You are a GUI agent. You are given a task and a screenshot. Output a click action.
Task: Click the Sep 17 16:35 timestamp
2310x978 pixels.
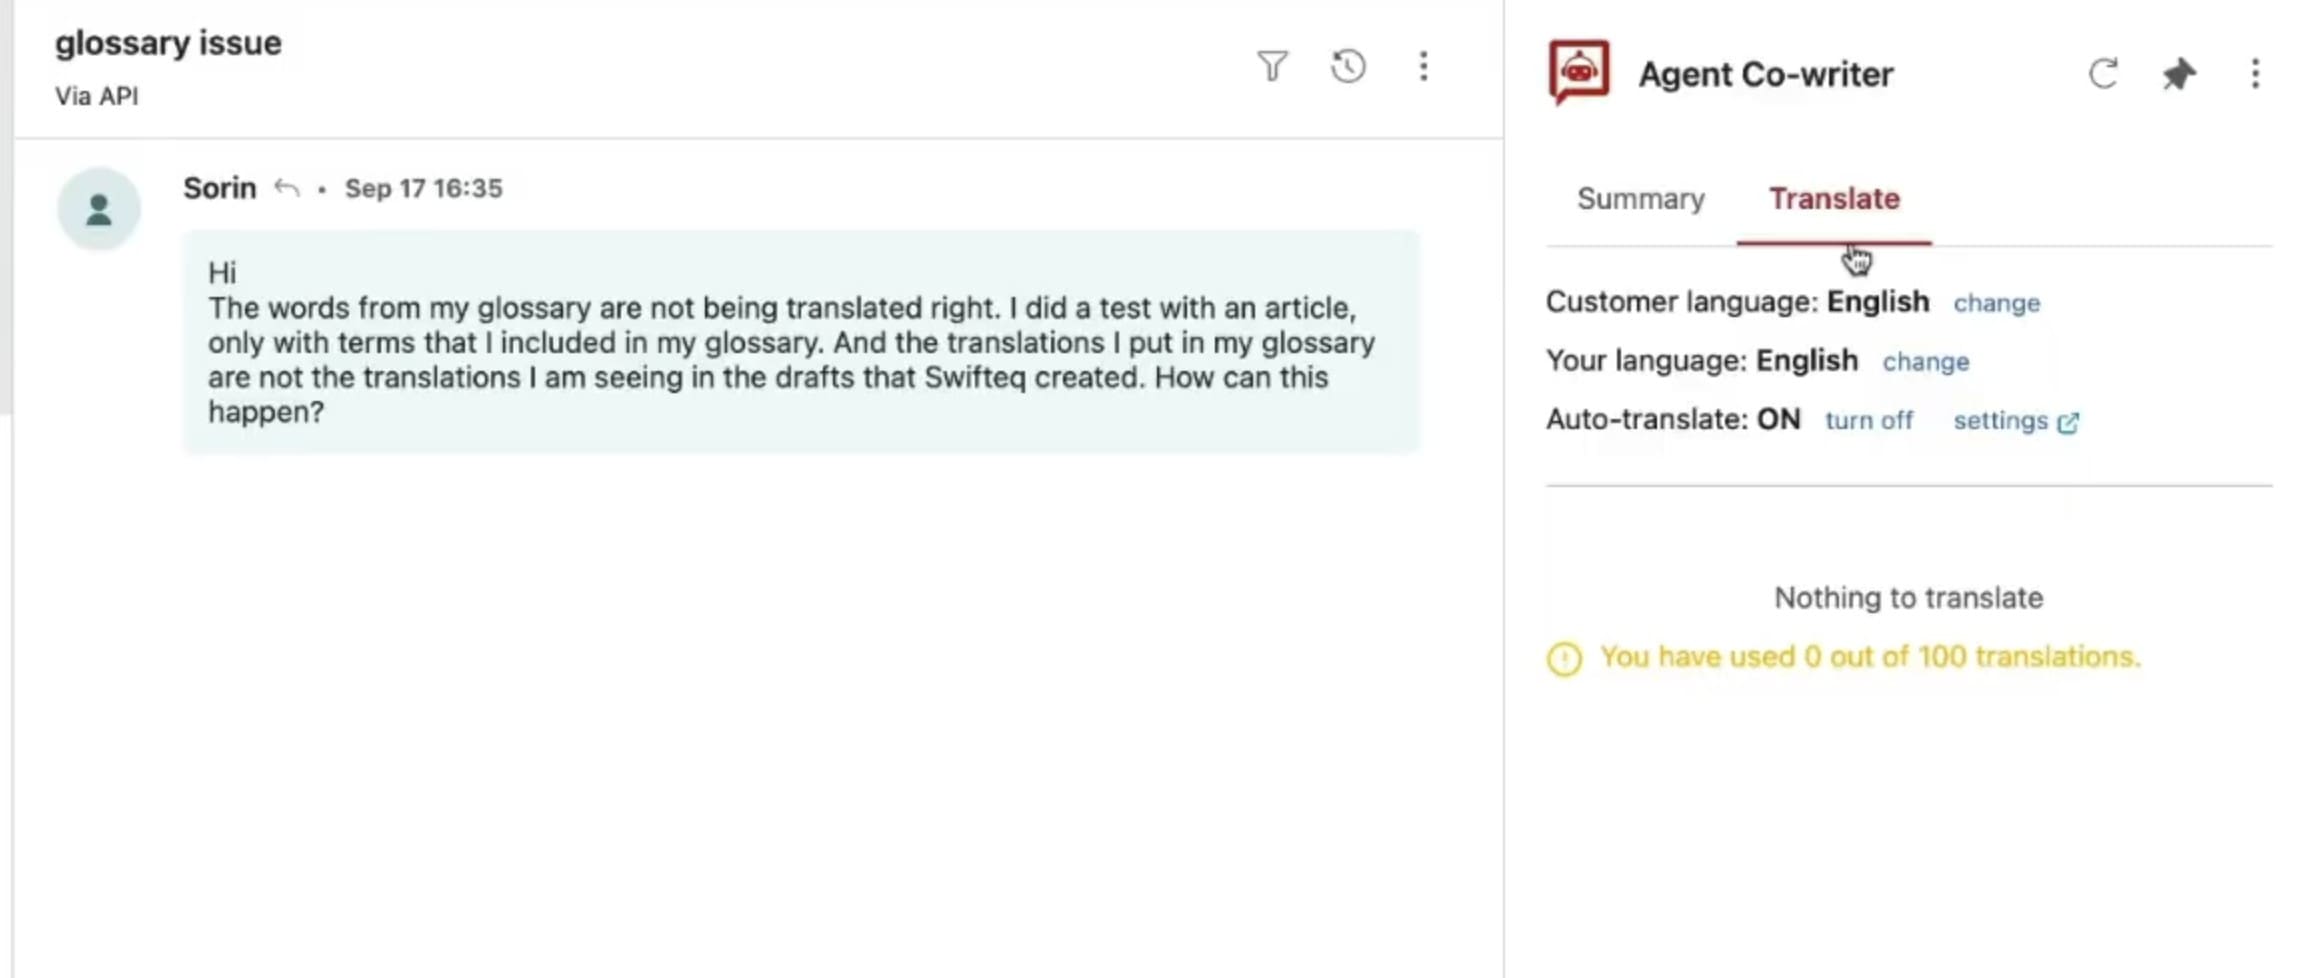pyautogui.click(x=423, y=188)
